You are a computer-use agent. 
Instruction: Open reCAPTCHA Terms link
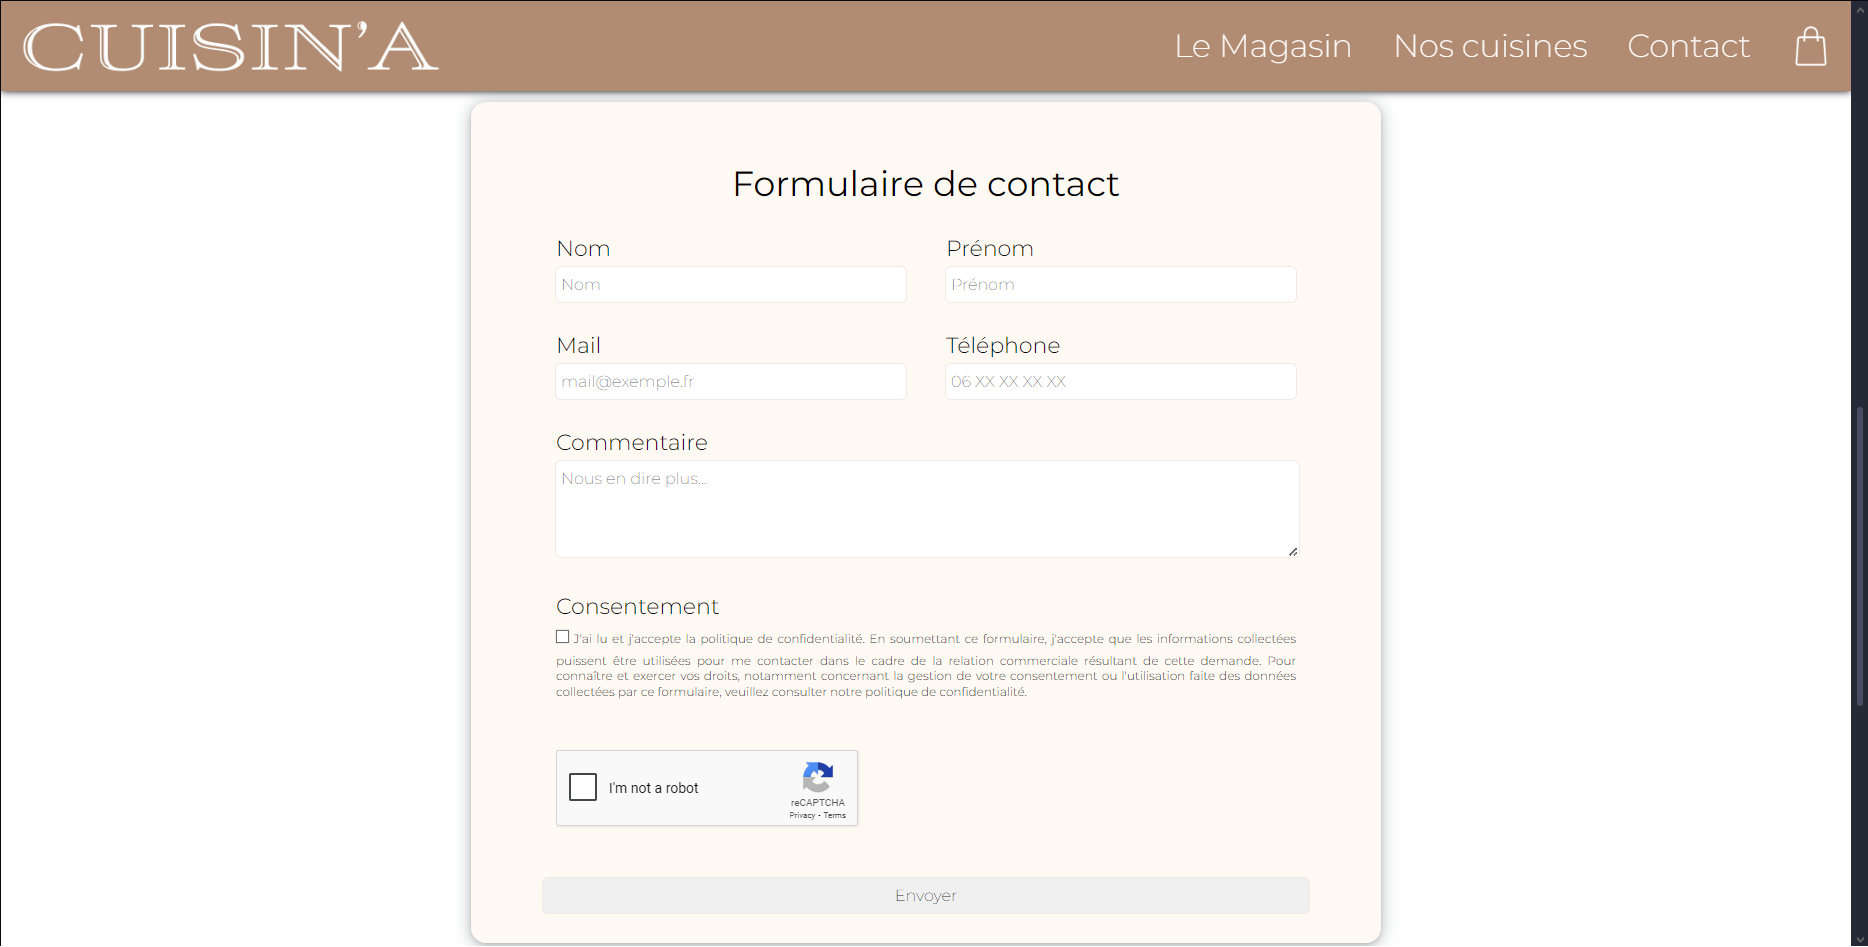pyautogui.click(x=835, y=816)
